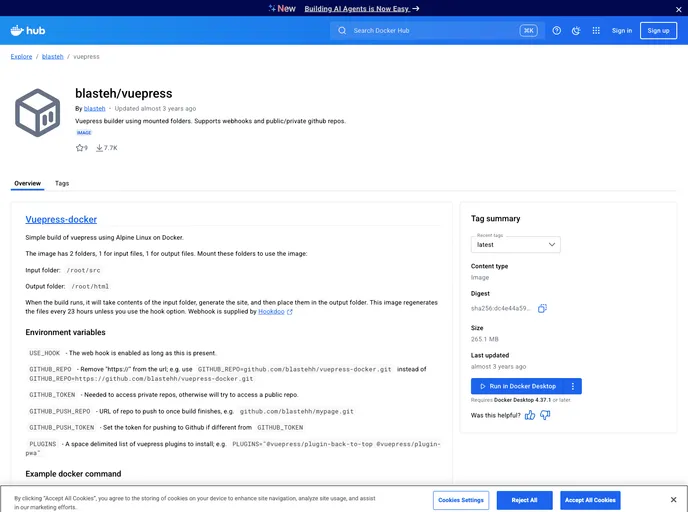Viewport: 688px width, 512px height.
Task: Copy the sha256 digest with copy icon
Action: pyautogui.click(x=542, y=308)
